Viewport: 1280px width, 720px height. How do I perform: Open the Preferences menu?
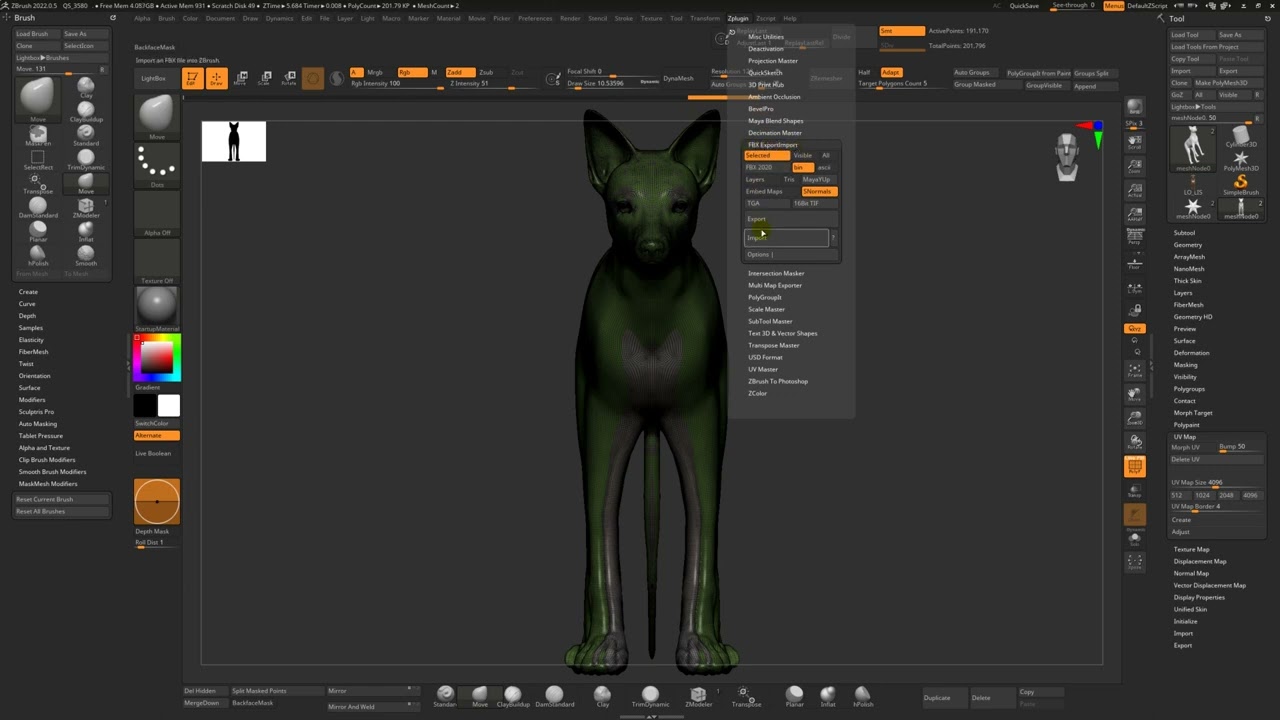tap(535, 18)
